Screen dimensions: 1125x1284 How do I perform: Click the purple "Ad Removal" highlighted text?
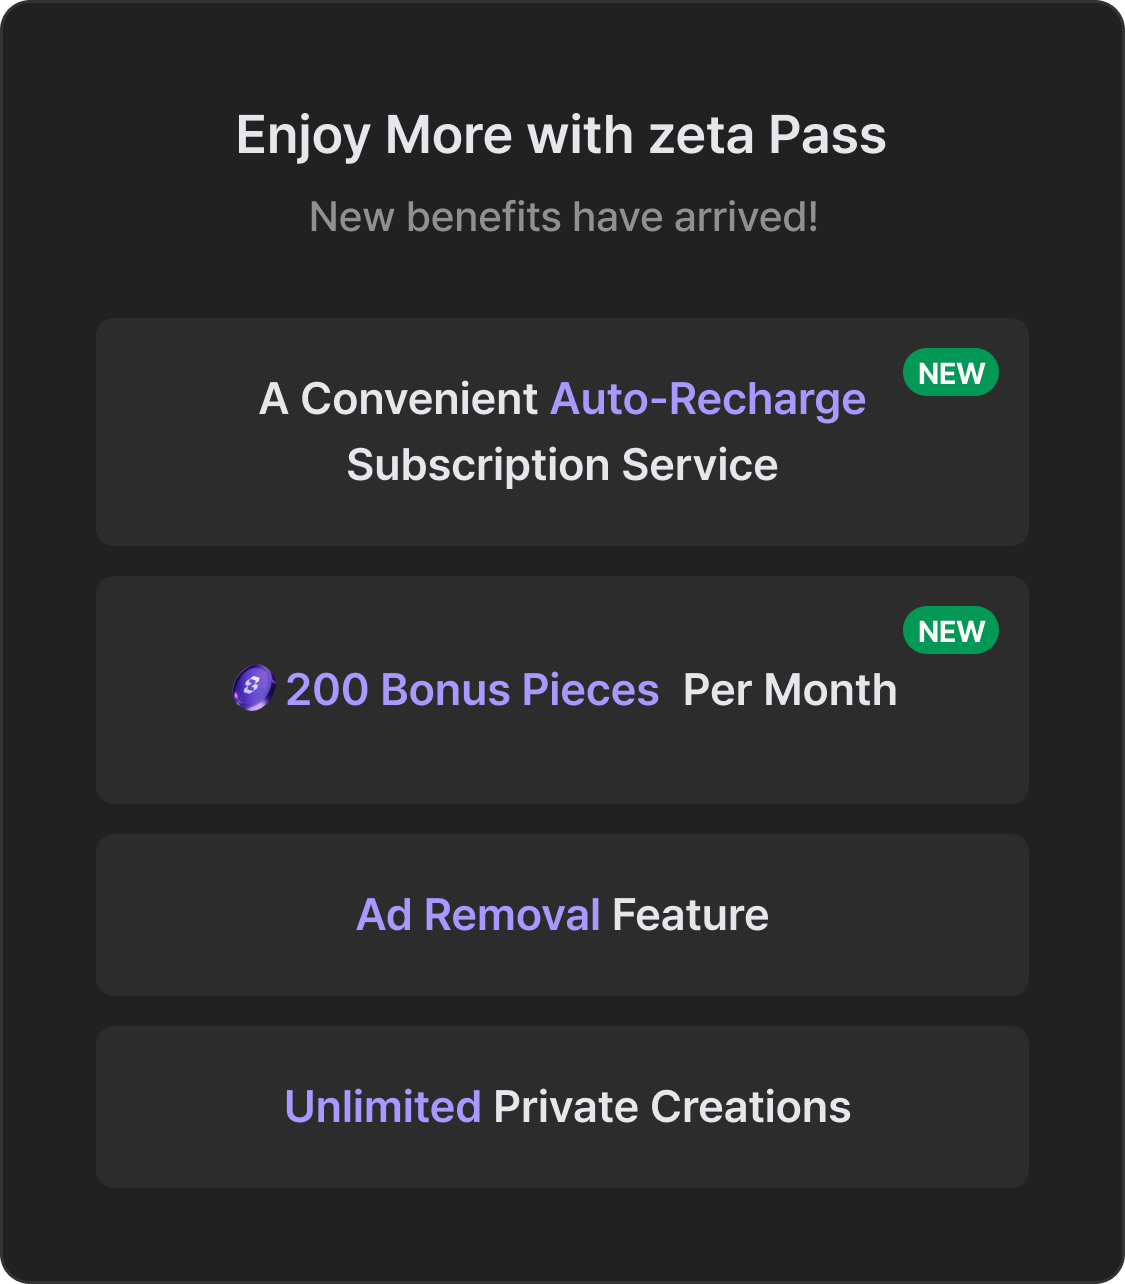coord(478,915)
